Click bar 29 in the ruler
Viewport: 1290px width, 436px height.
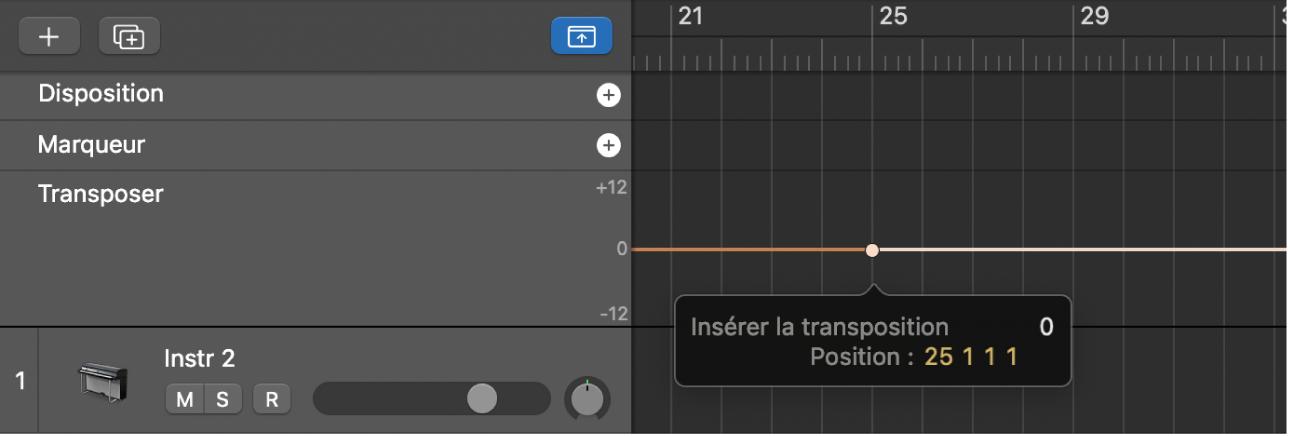point(1094,17)
